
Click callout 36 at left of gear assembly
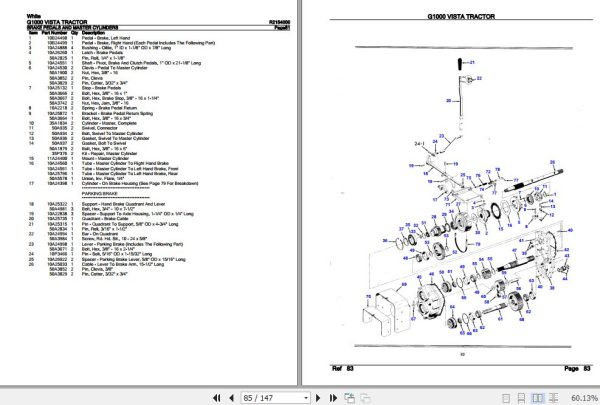pos(385,241)
